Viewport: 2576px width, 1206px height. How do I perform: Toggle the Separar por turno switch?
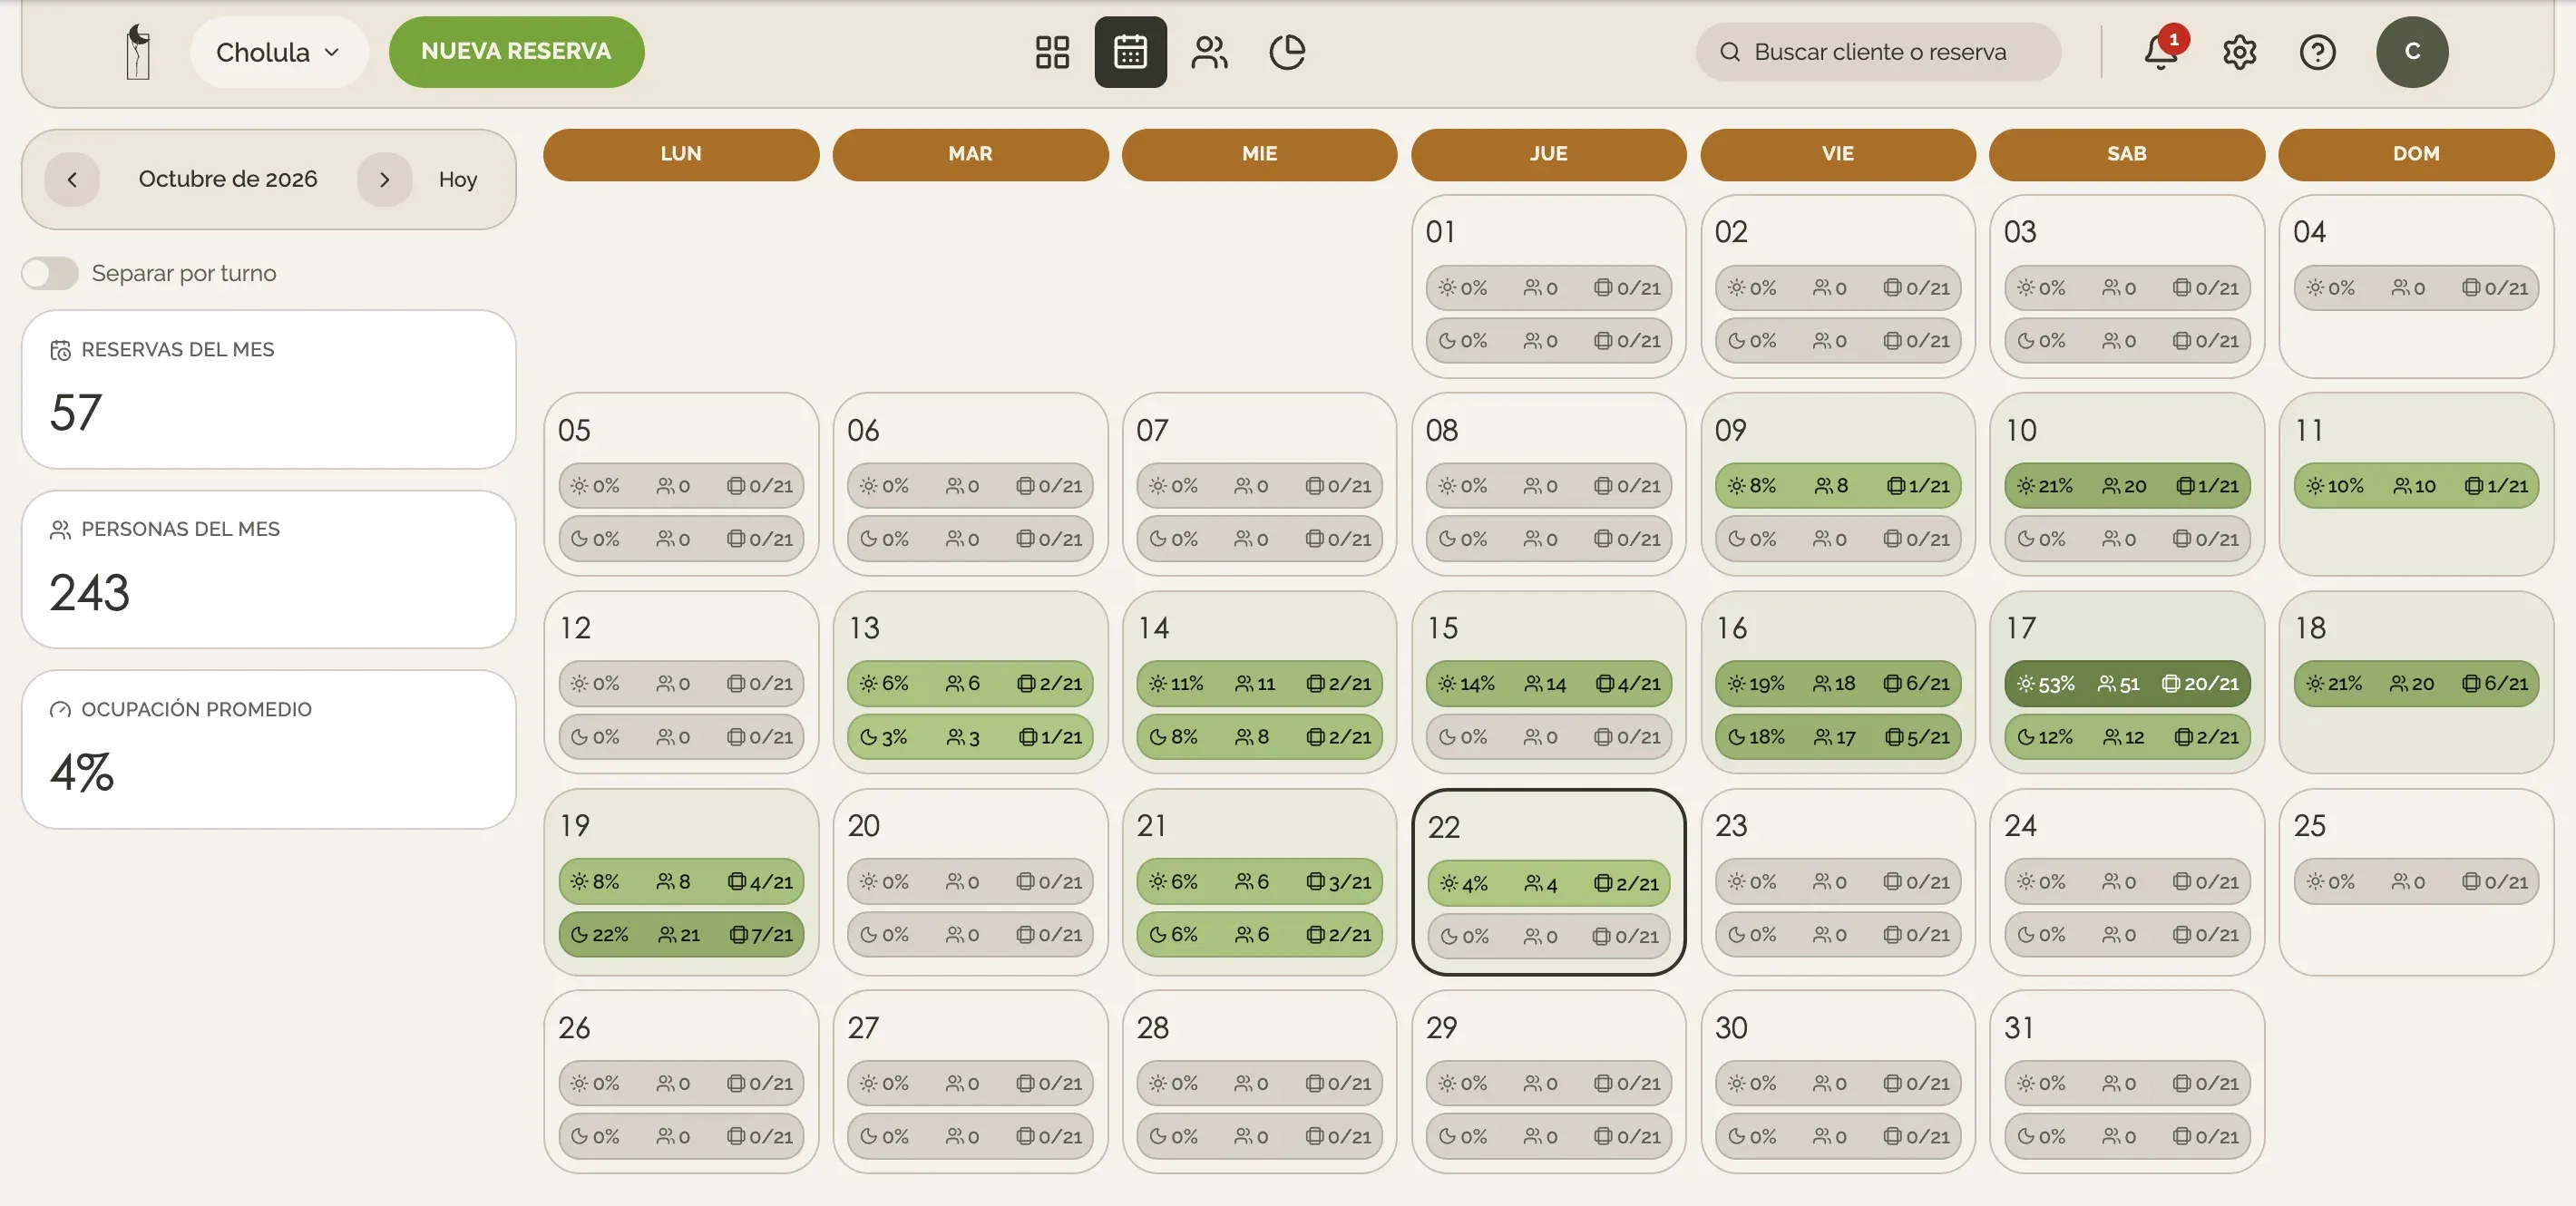[x=50, y=273]
